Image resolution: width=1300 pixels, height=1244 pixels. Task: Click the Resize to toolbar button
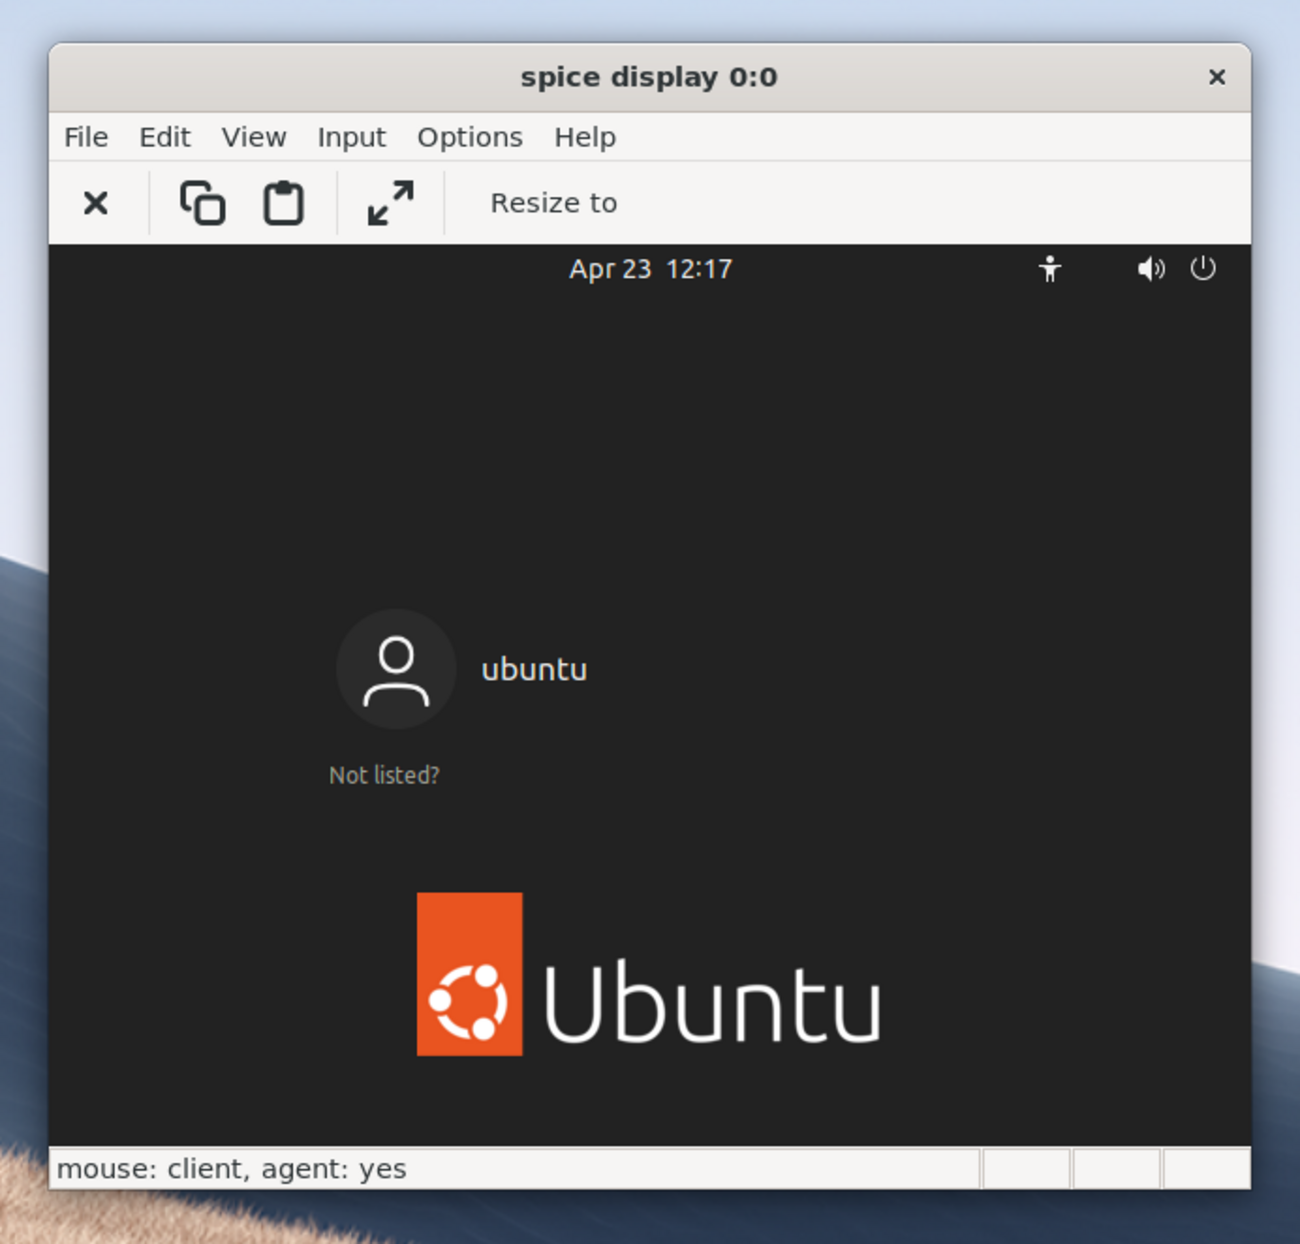click(x=554, y=203)
